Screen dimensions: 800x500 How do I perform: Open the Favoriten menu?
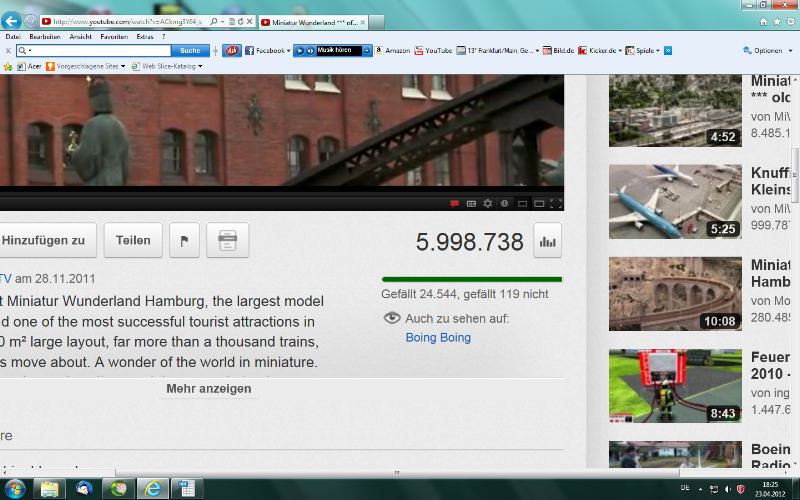pyautogui.click(x=113, y=36)
